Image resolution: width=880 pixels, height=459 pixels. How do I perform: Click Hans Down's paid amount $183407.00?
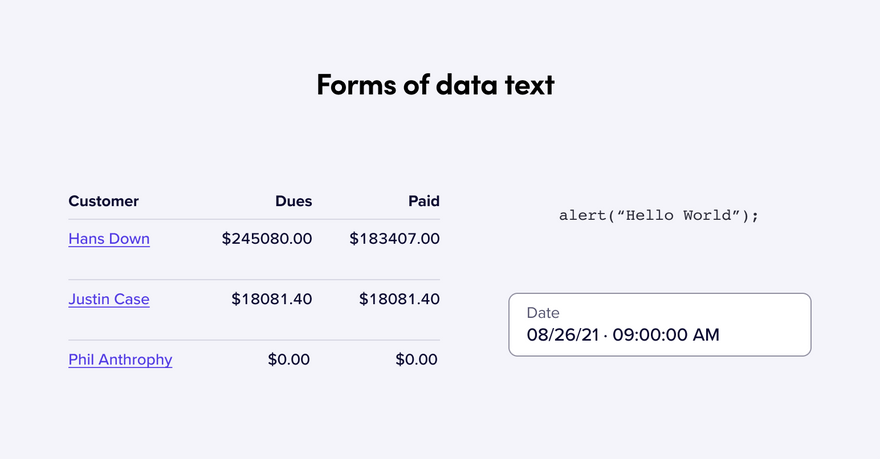(395, 239)
